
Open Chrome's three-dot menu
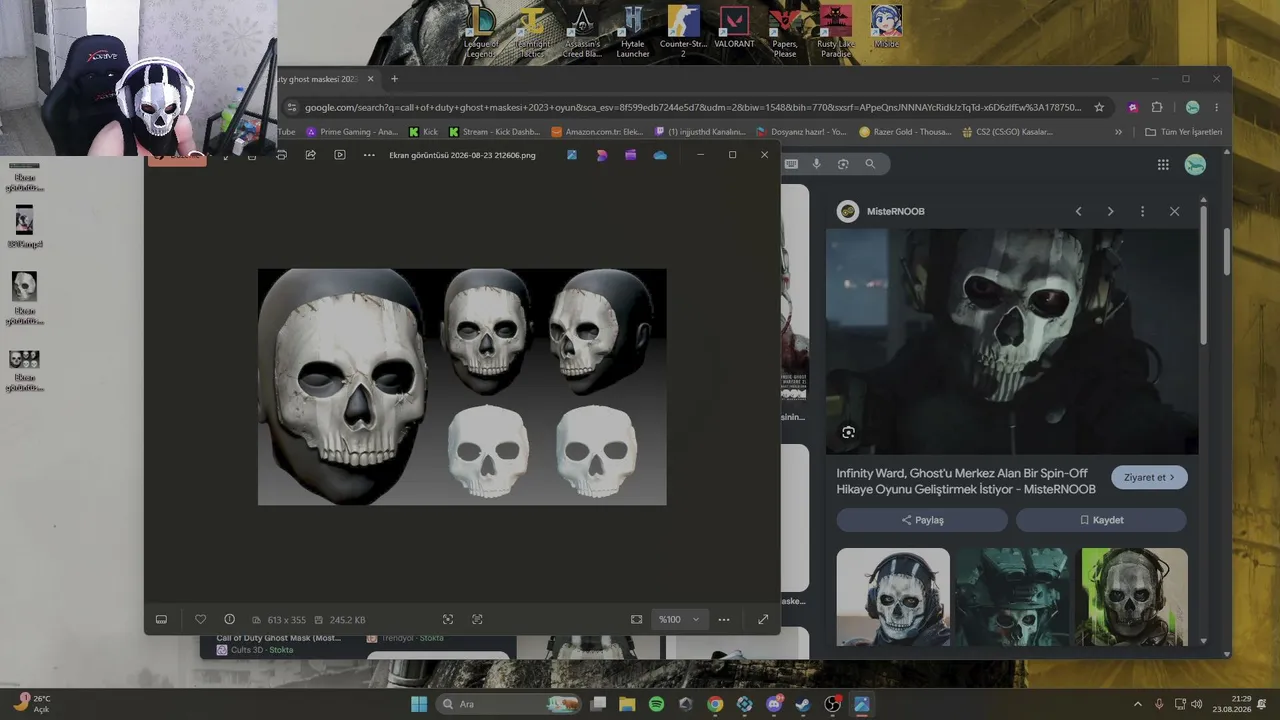[x=1217, y=107]
